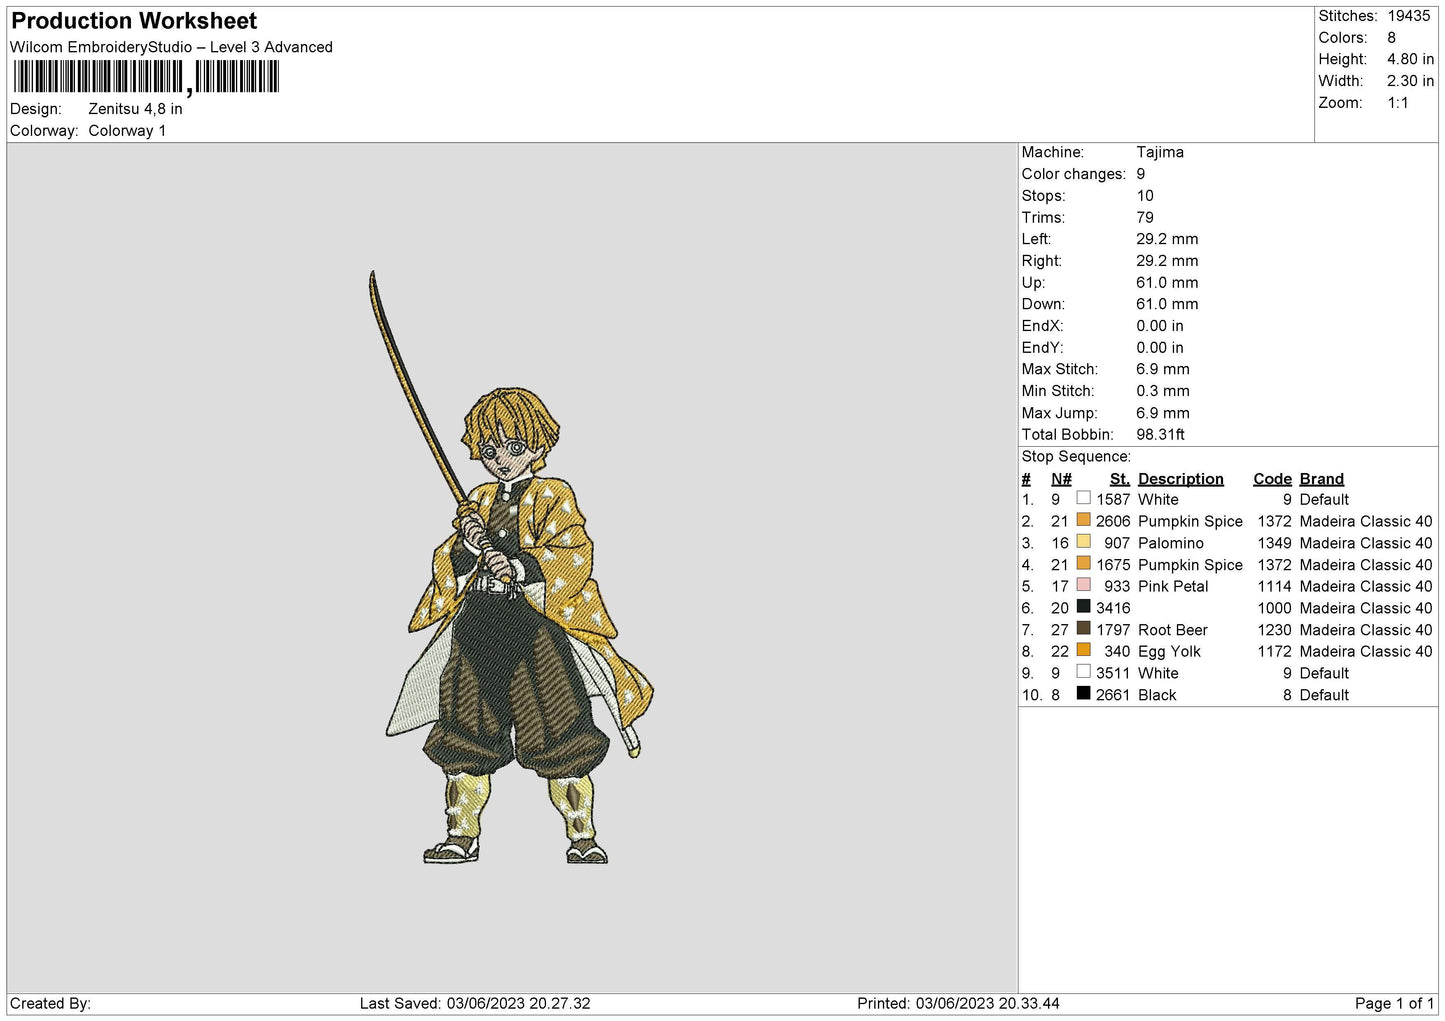
Task: Click stitch count 2661 in the Black row
Action: [x=1113, y=695]
